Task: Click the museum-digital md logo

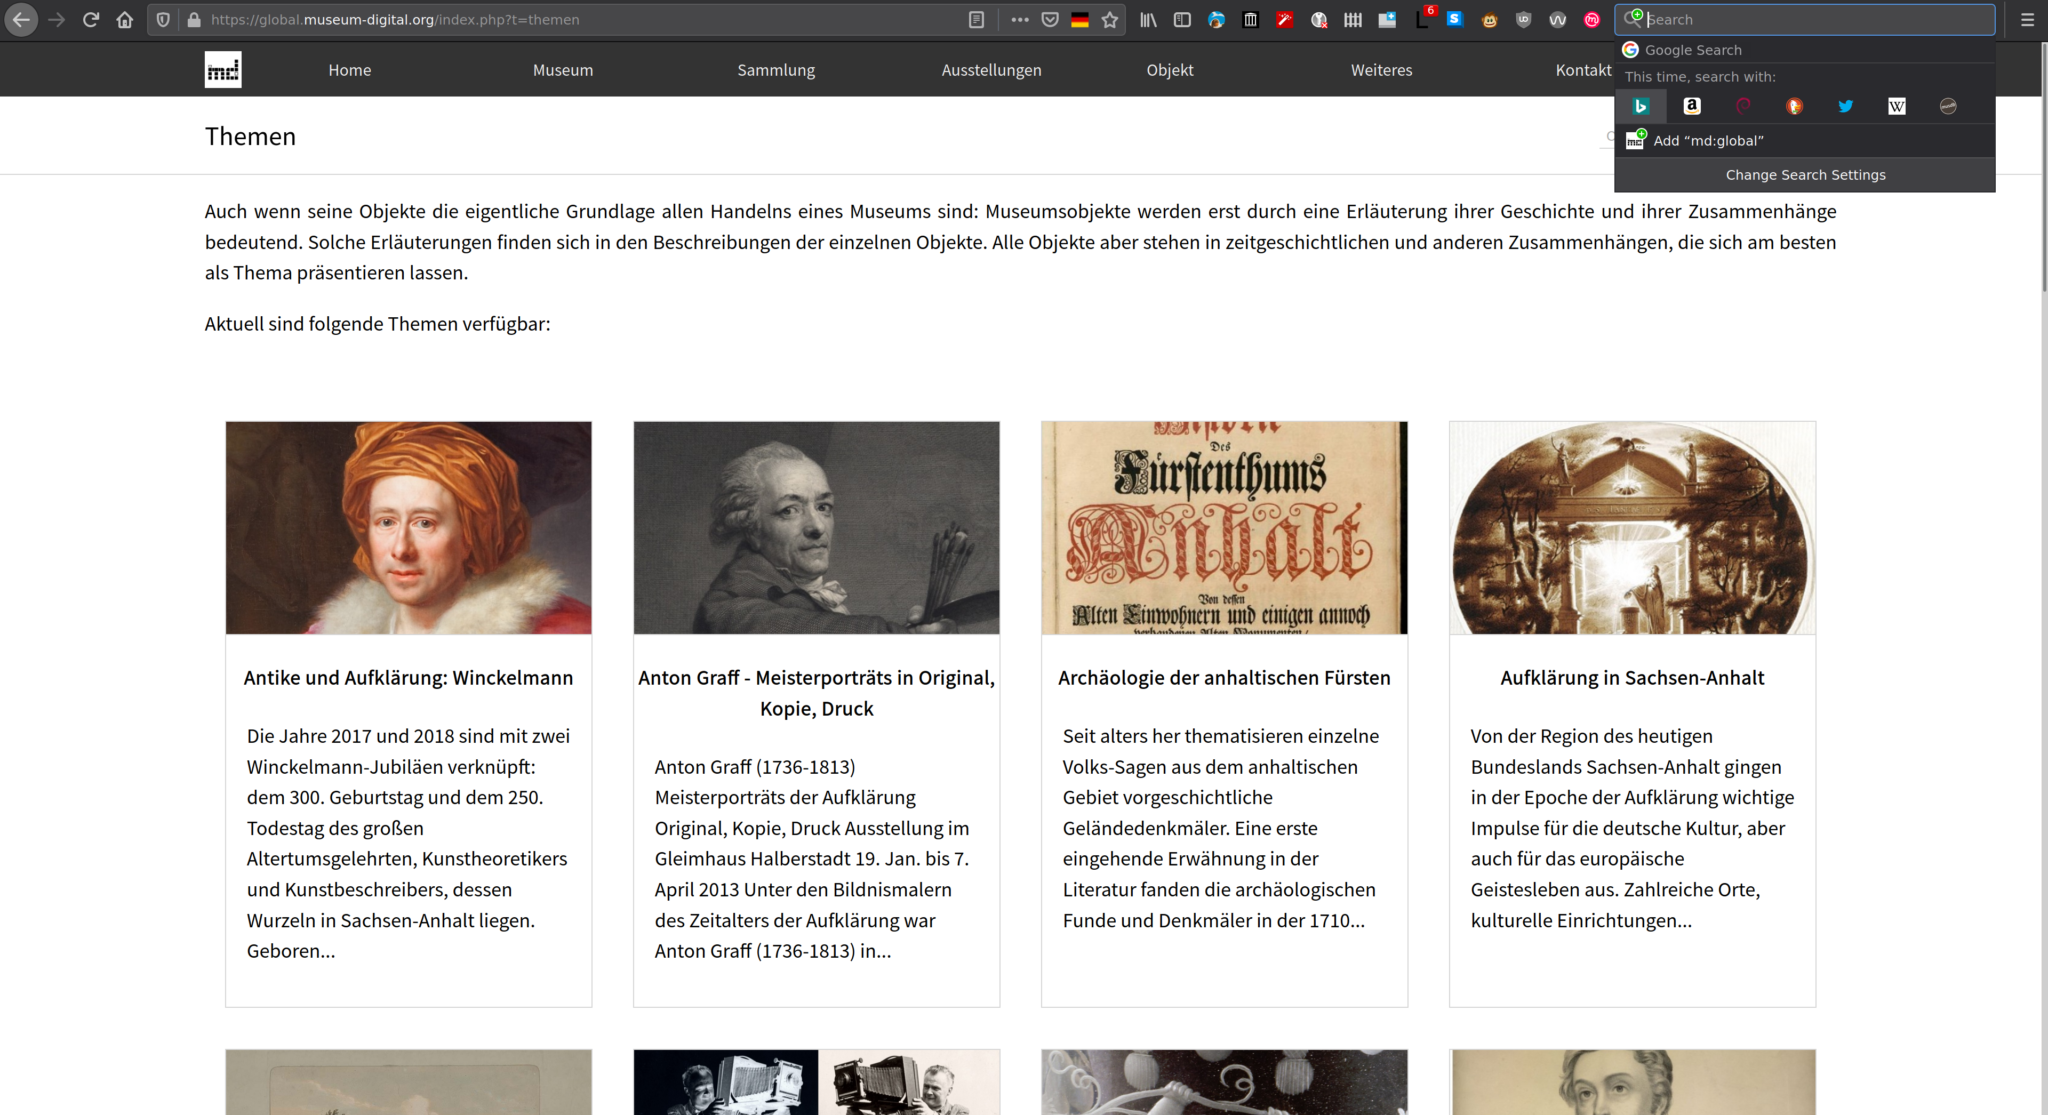Action: [x=223, y=70]
